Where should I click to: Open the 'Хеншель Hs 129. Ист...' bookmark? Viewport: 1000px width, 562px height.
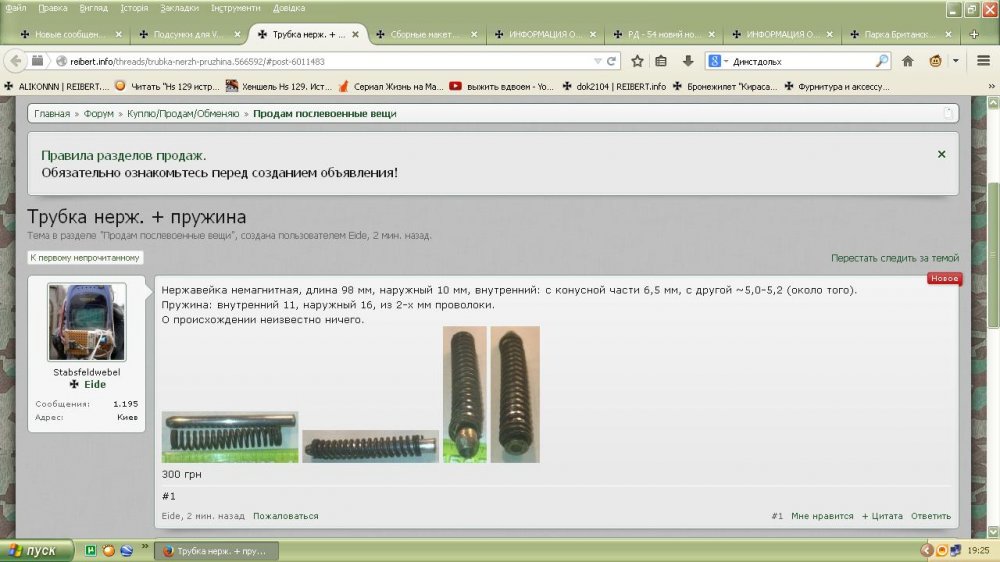tap(279, 86)
